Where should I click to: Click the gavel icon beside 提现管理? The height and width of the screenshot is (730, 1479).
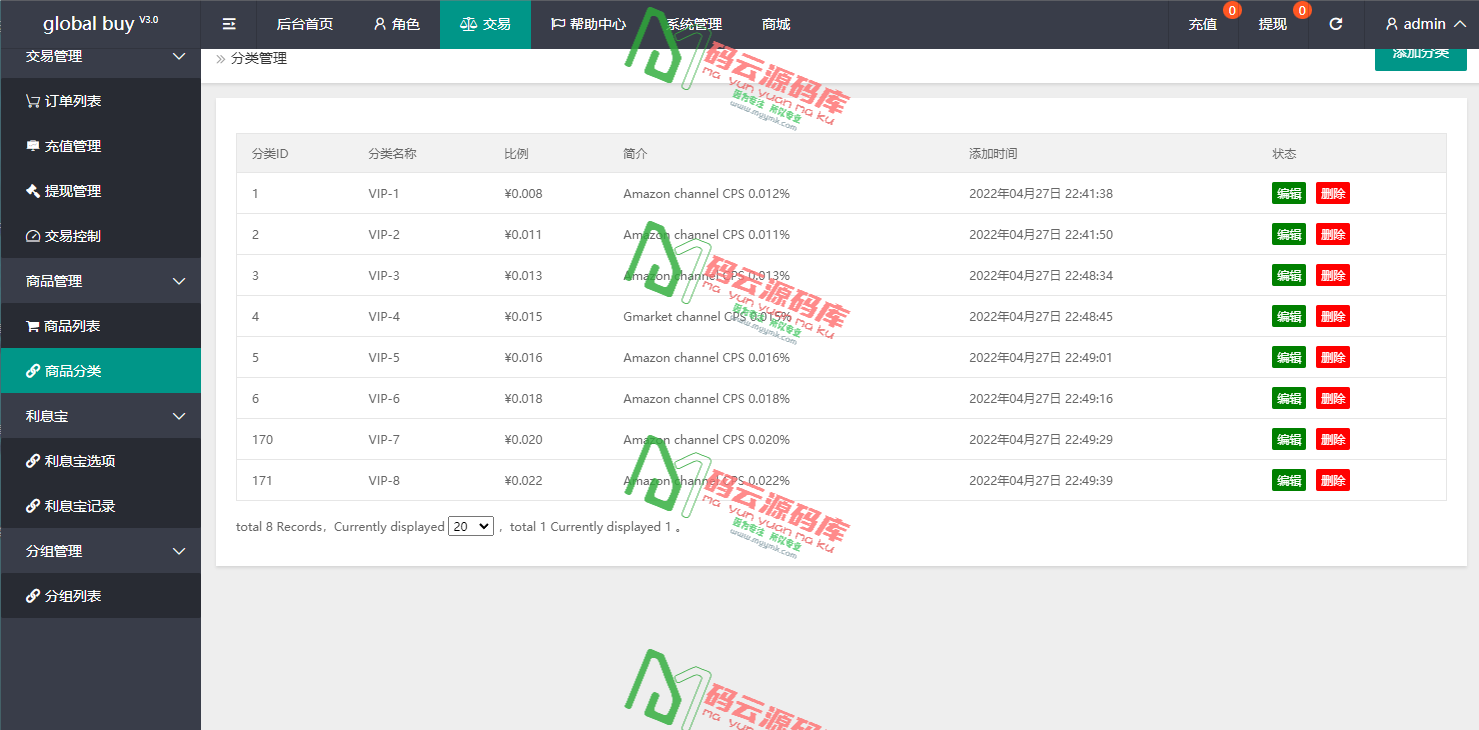tap(33, 191)
